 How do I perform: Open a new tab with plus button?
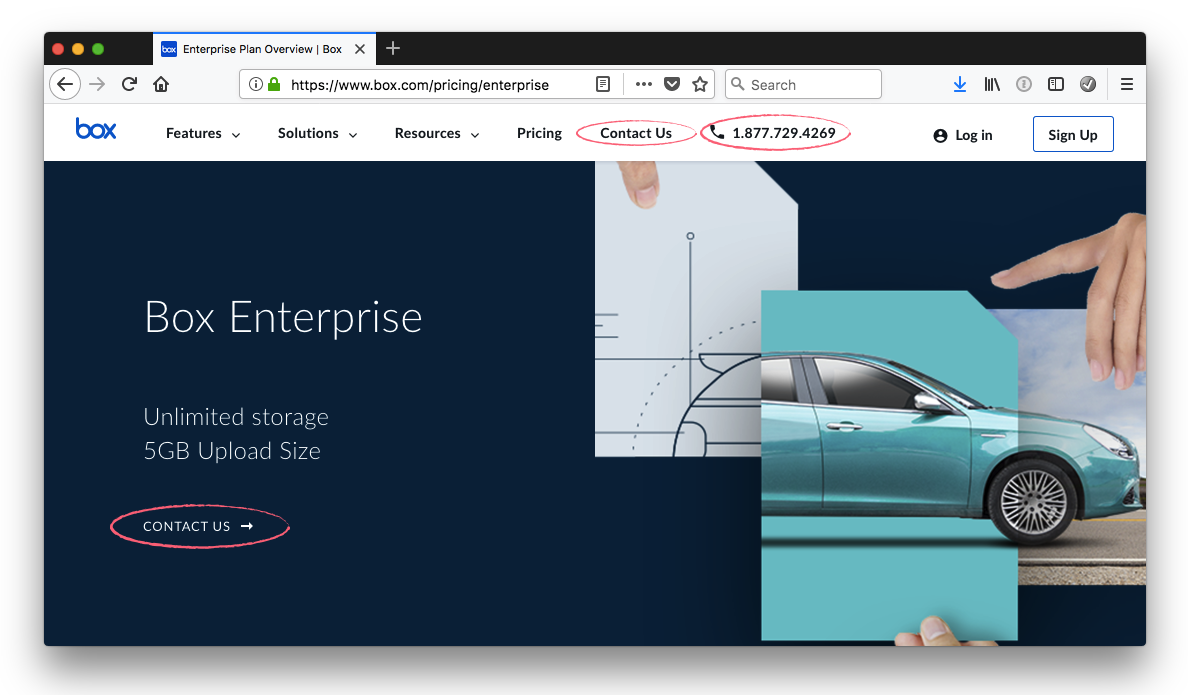coord(392,49)
